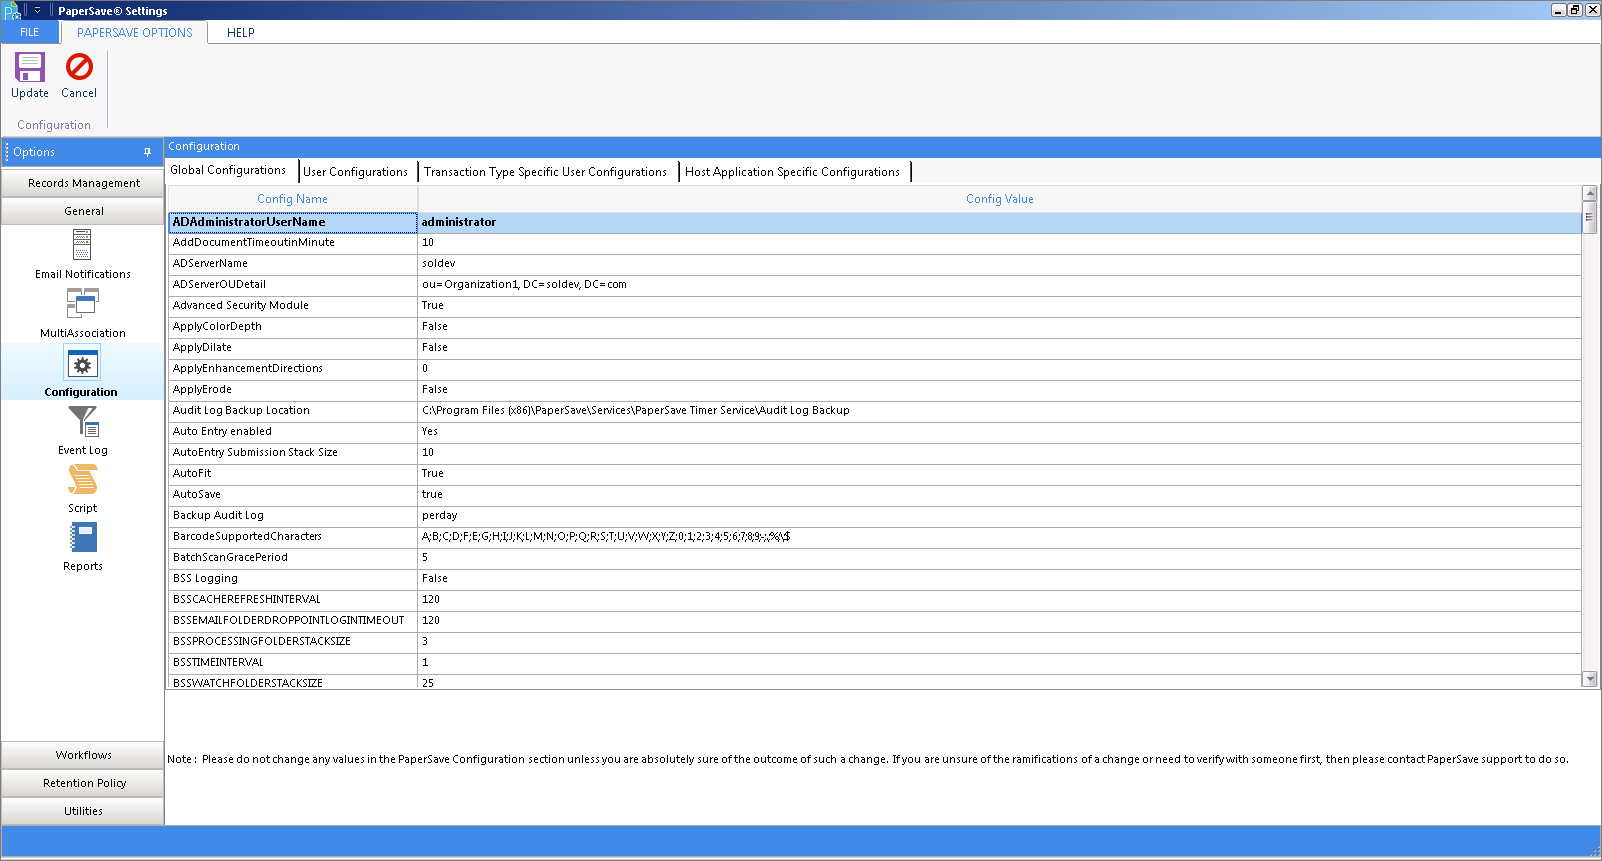Click the scrollbar down arrow
1602x861 pixels.
1590,679
